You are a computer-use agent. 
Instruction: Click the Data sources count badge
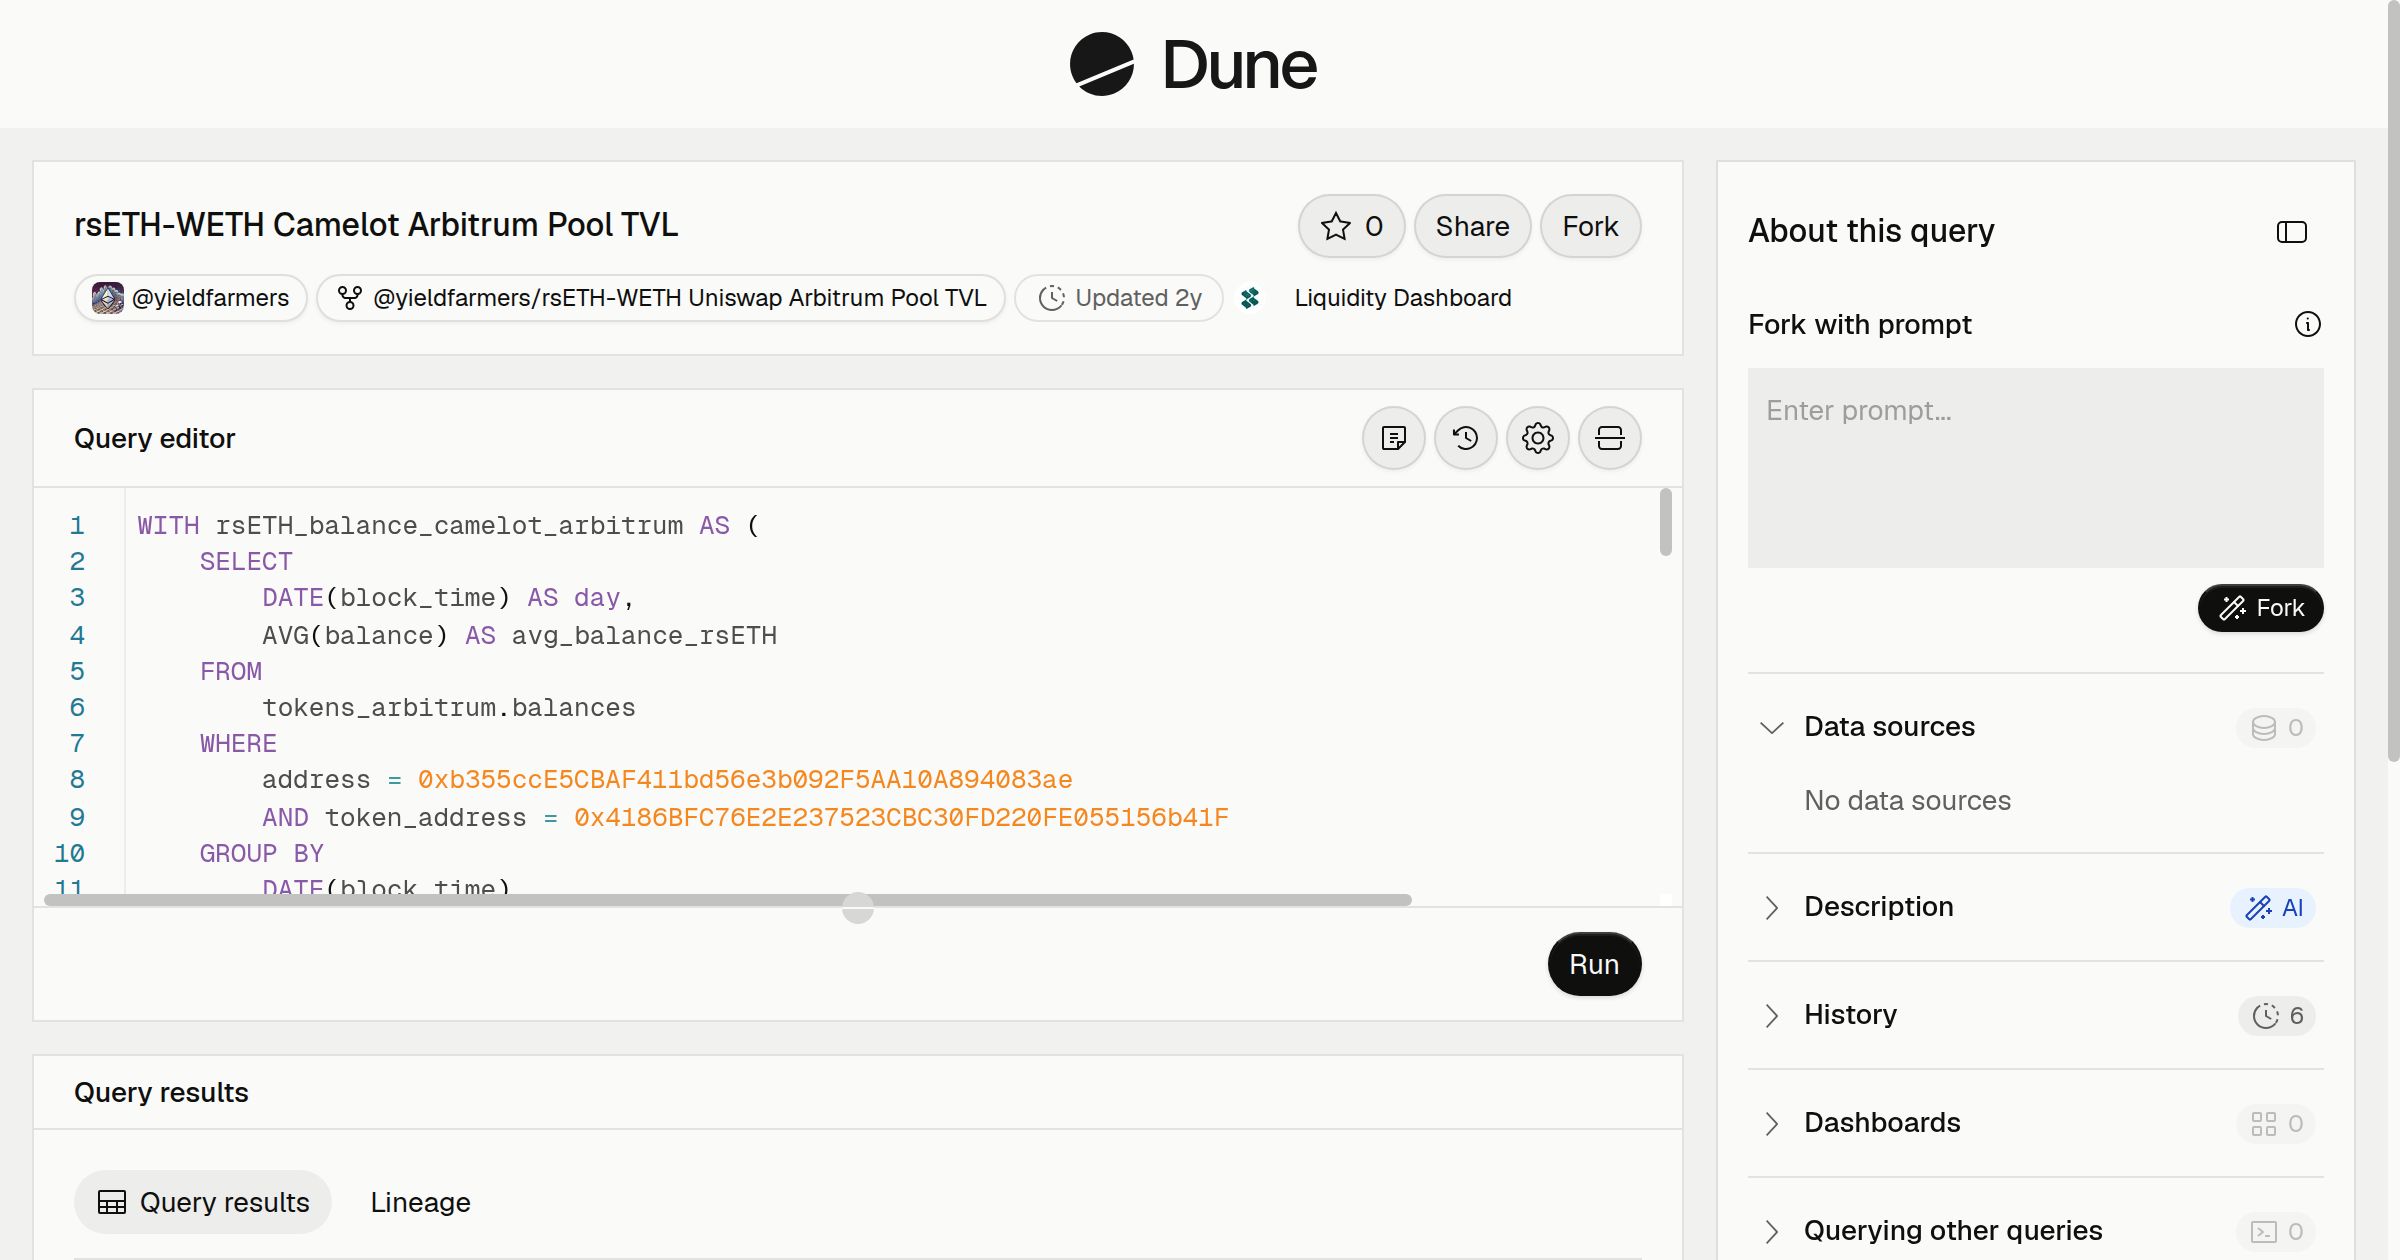2276,727
